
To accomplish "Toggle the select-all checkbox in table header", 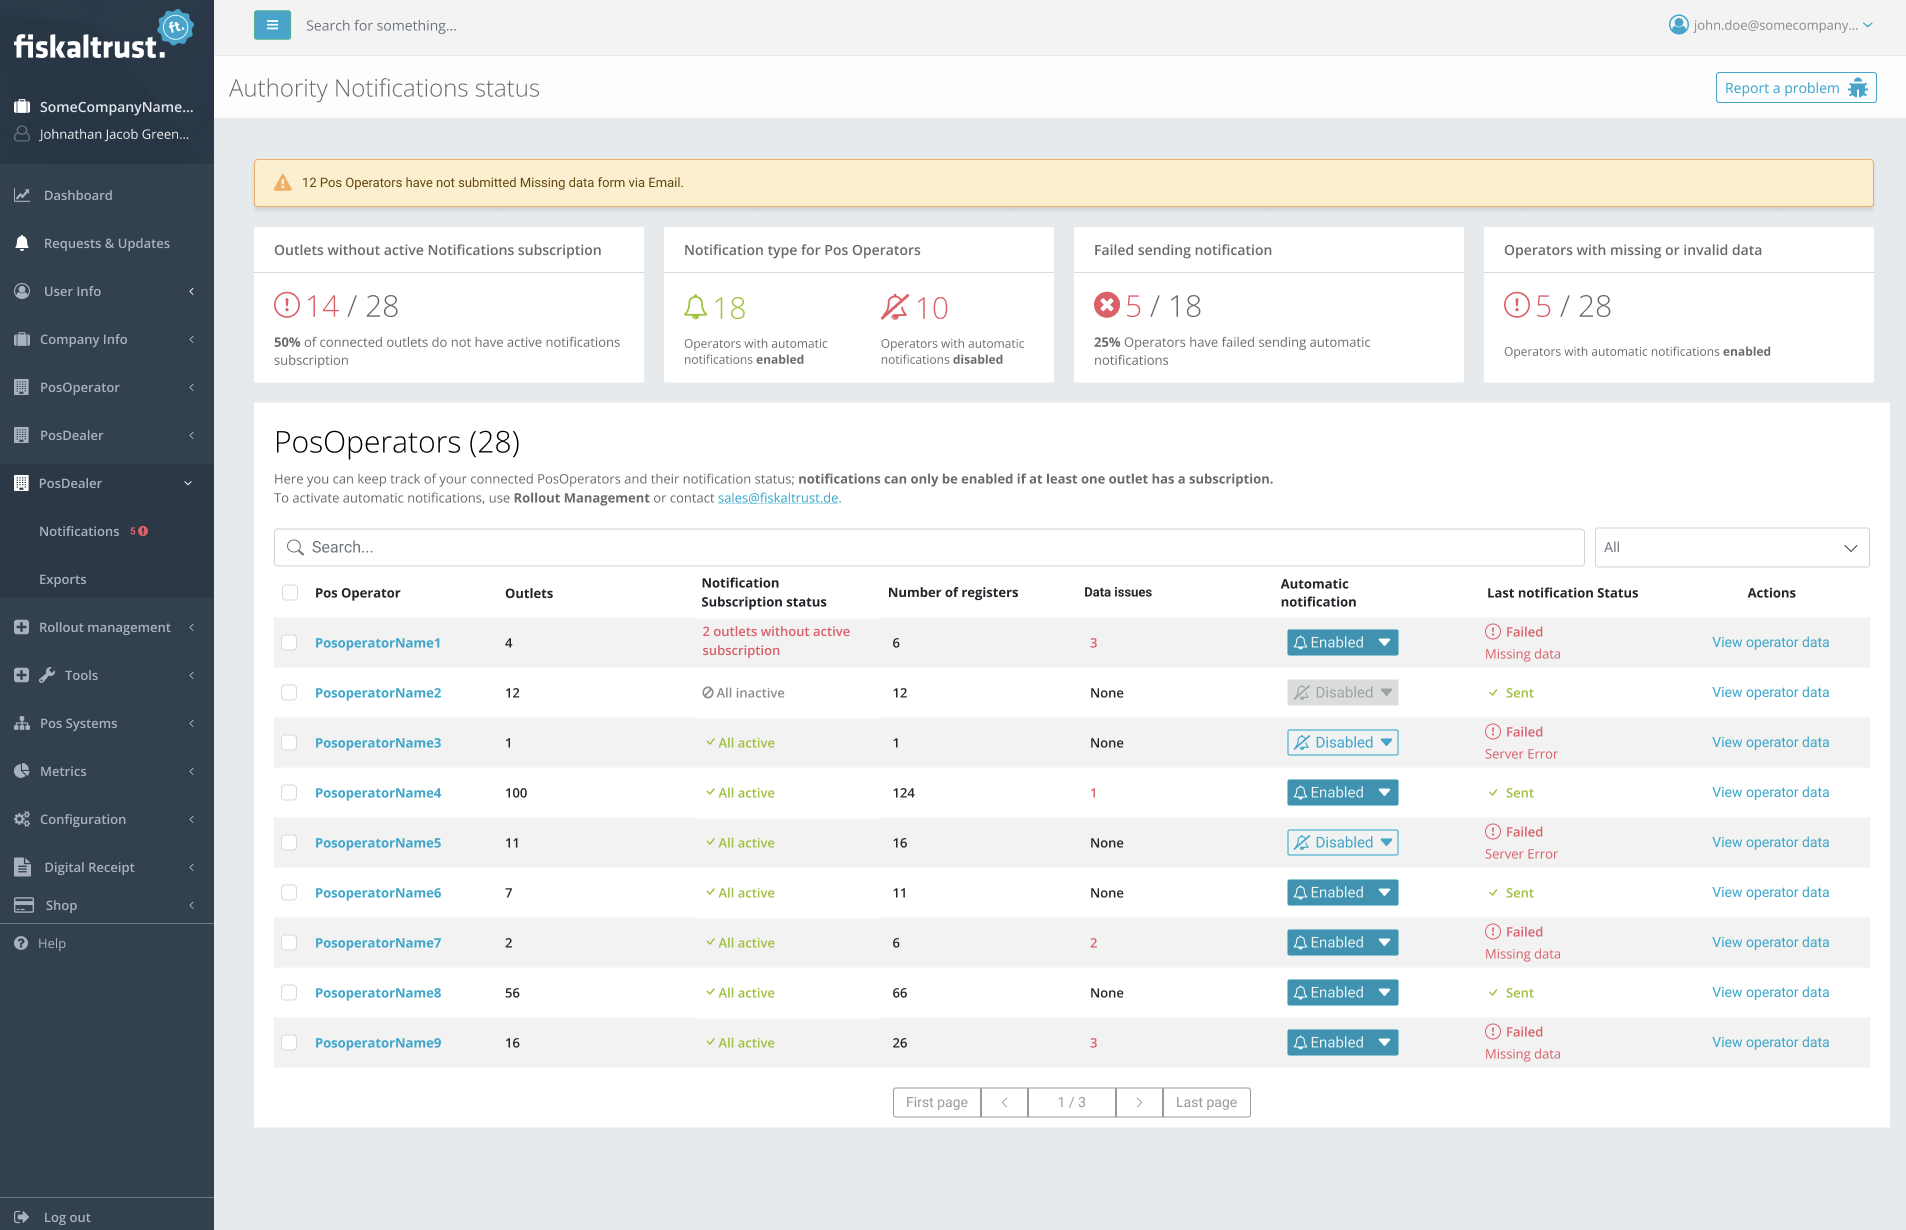I will [x=290, y=592].
